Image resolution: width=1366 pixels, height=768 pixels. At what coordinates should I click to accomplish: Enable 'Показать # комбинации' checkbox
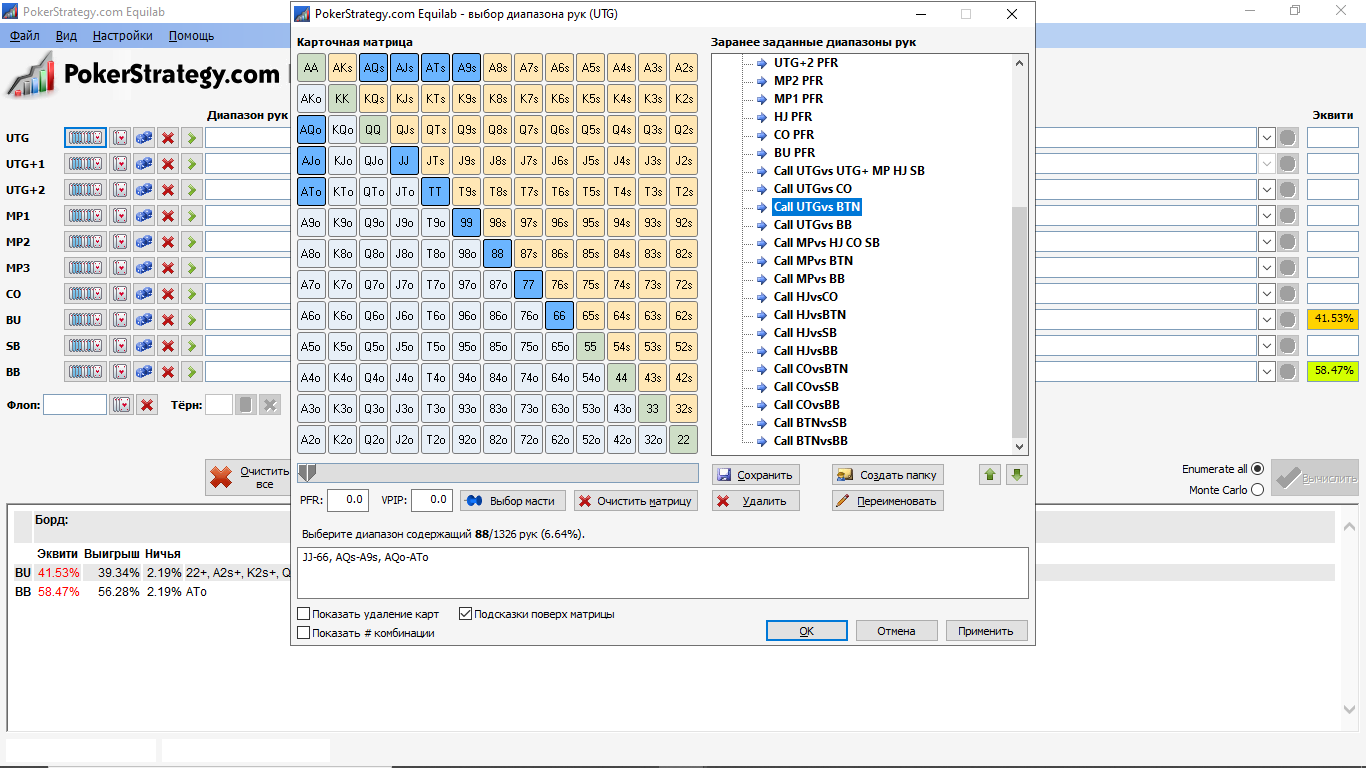click(304, 633)
